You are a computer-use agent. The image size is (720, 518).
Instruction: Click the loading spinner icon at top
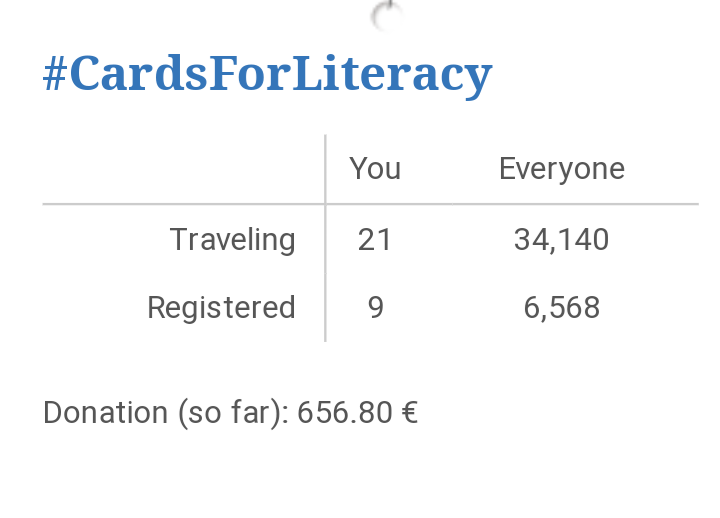point(387,17)
